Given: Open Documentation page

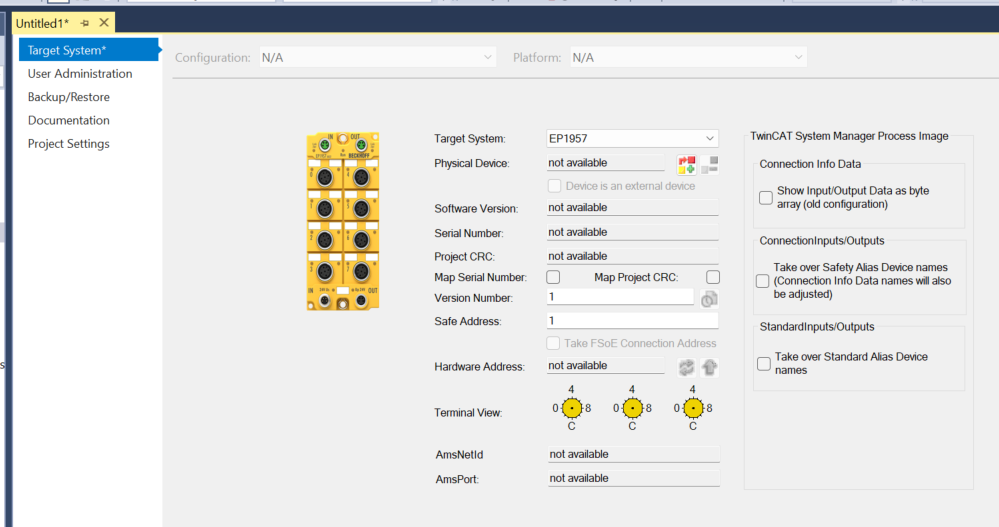Looking at the screenshot, I should [x=69, y=120].
